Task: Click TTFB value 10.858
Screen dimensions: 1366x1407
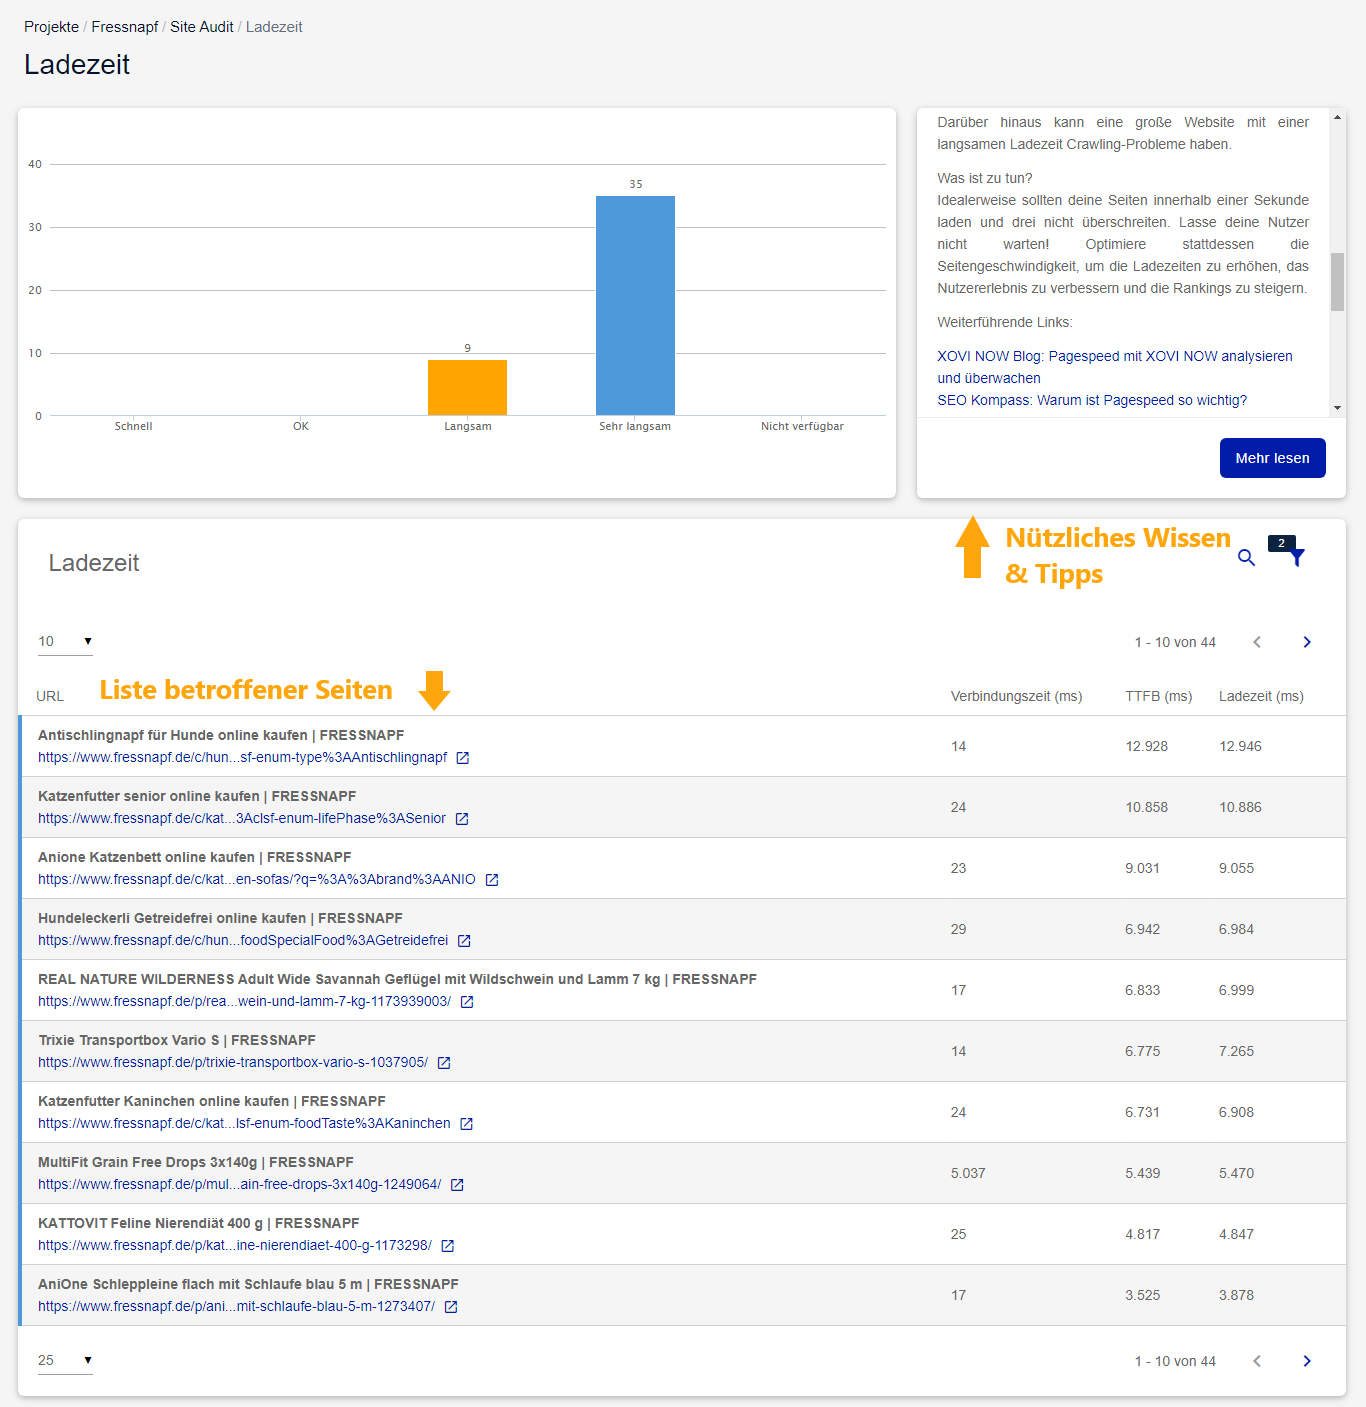Action: coord(1146,807)
